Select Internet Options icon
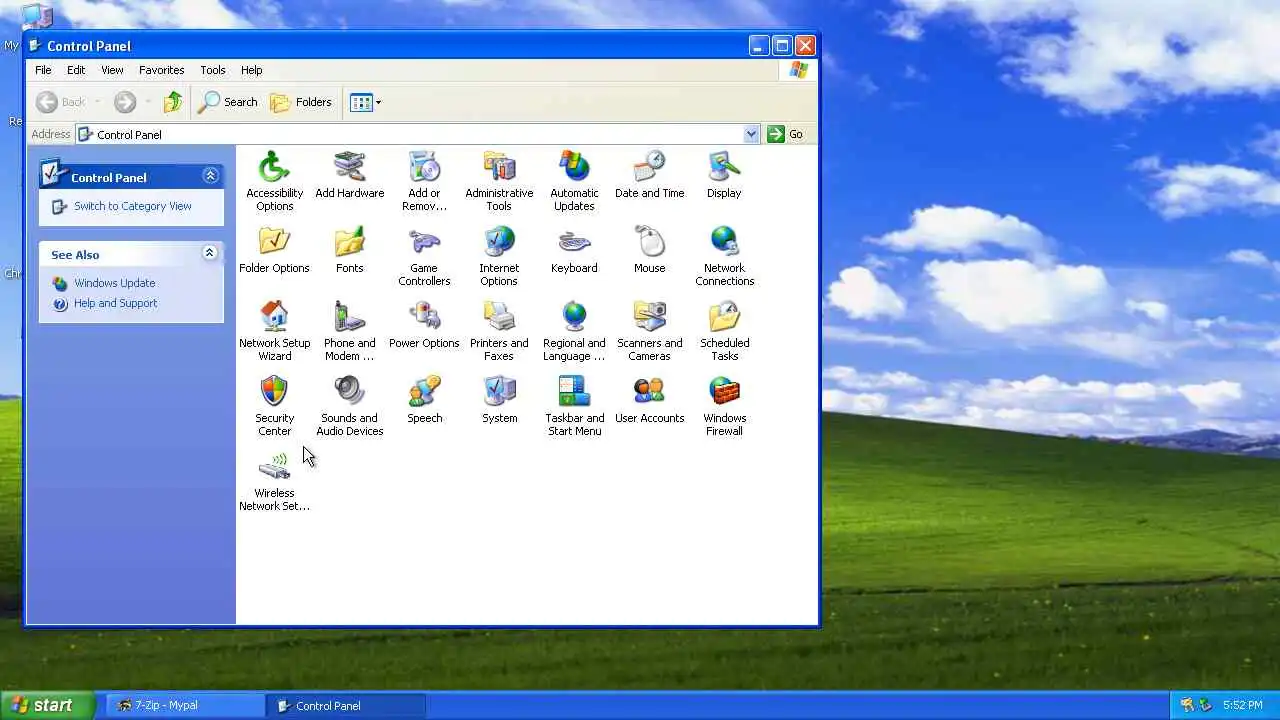This screenshot has height=720, width=1280. pos(499,256)
